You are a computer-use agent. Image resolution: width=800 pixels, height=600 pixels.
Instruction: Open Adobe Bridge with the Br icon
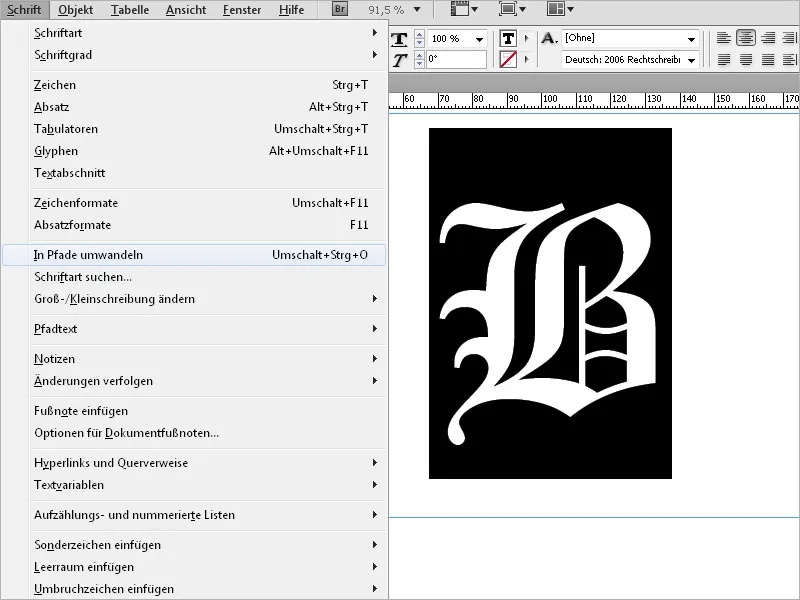(340, 9)
